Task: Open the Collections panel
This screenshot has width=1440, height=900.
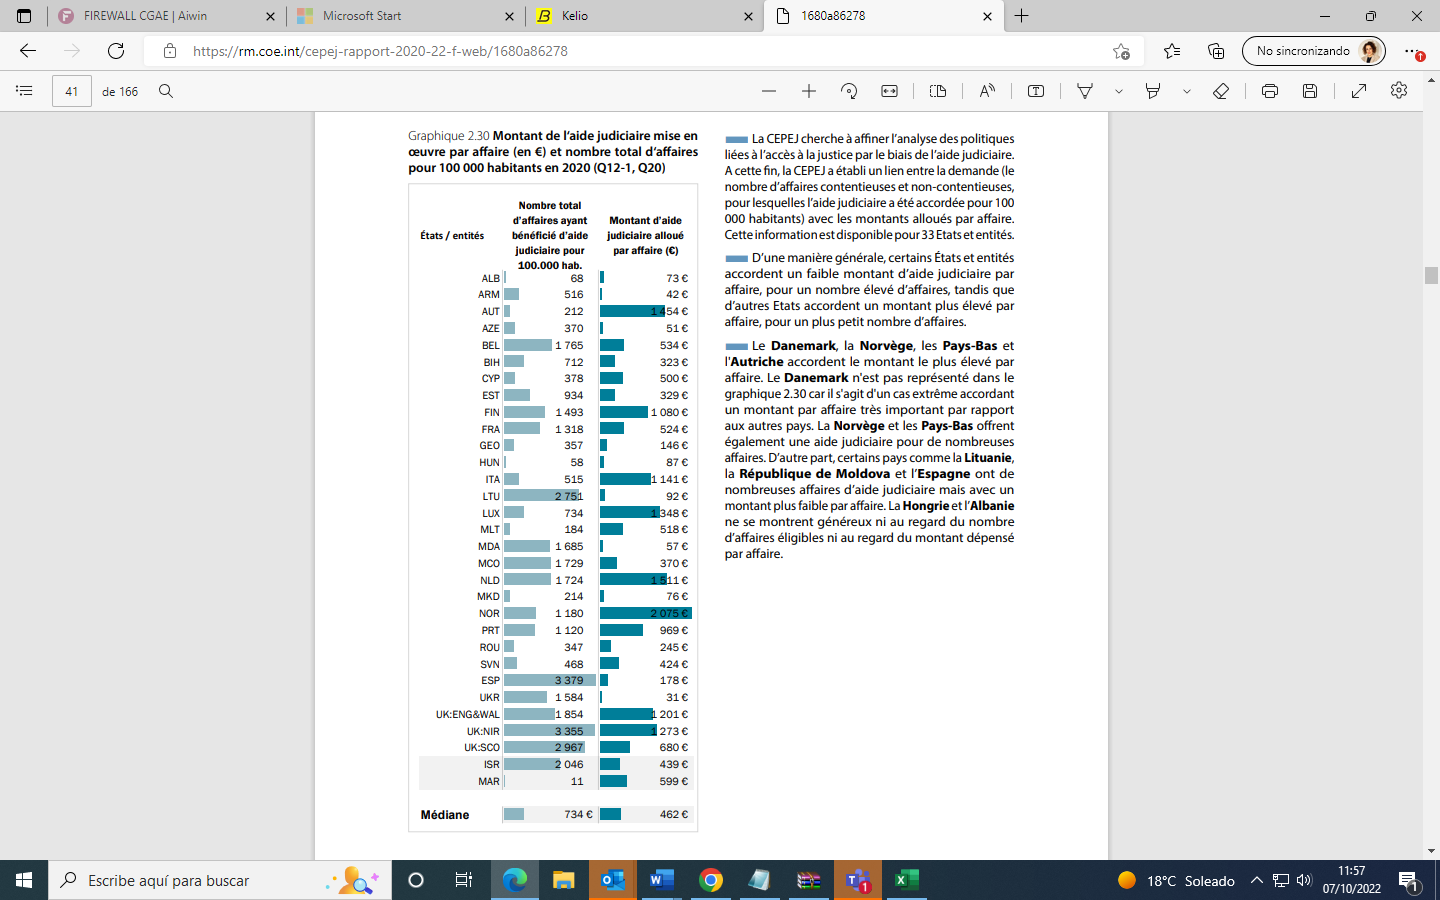Action: pos(1216,51)
